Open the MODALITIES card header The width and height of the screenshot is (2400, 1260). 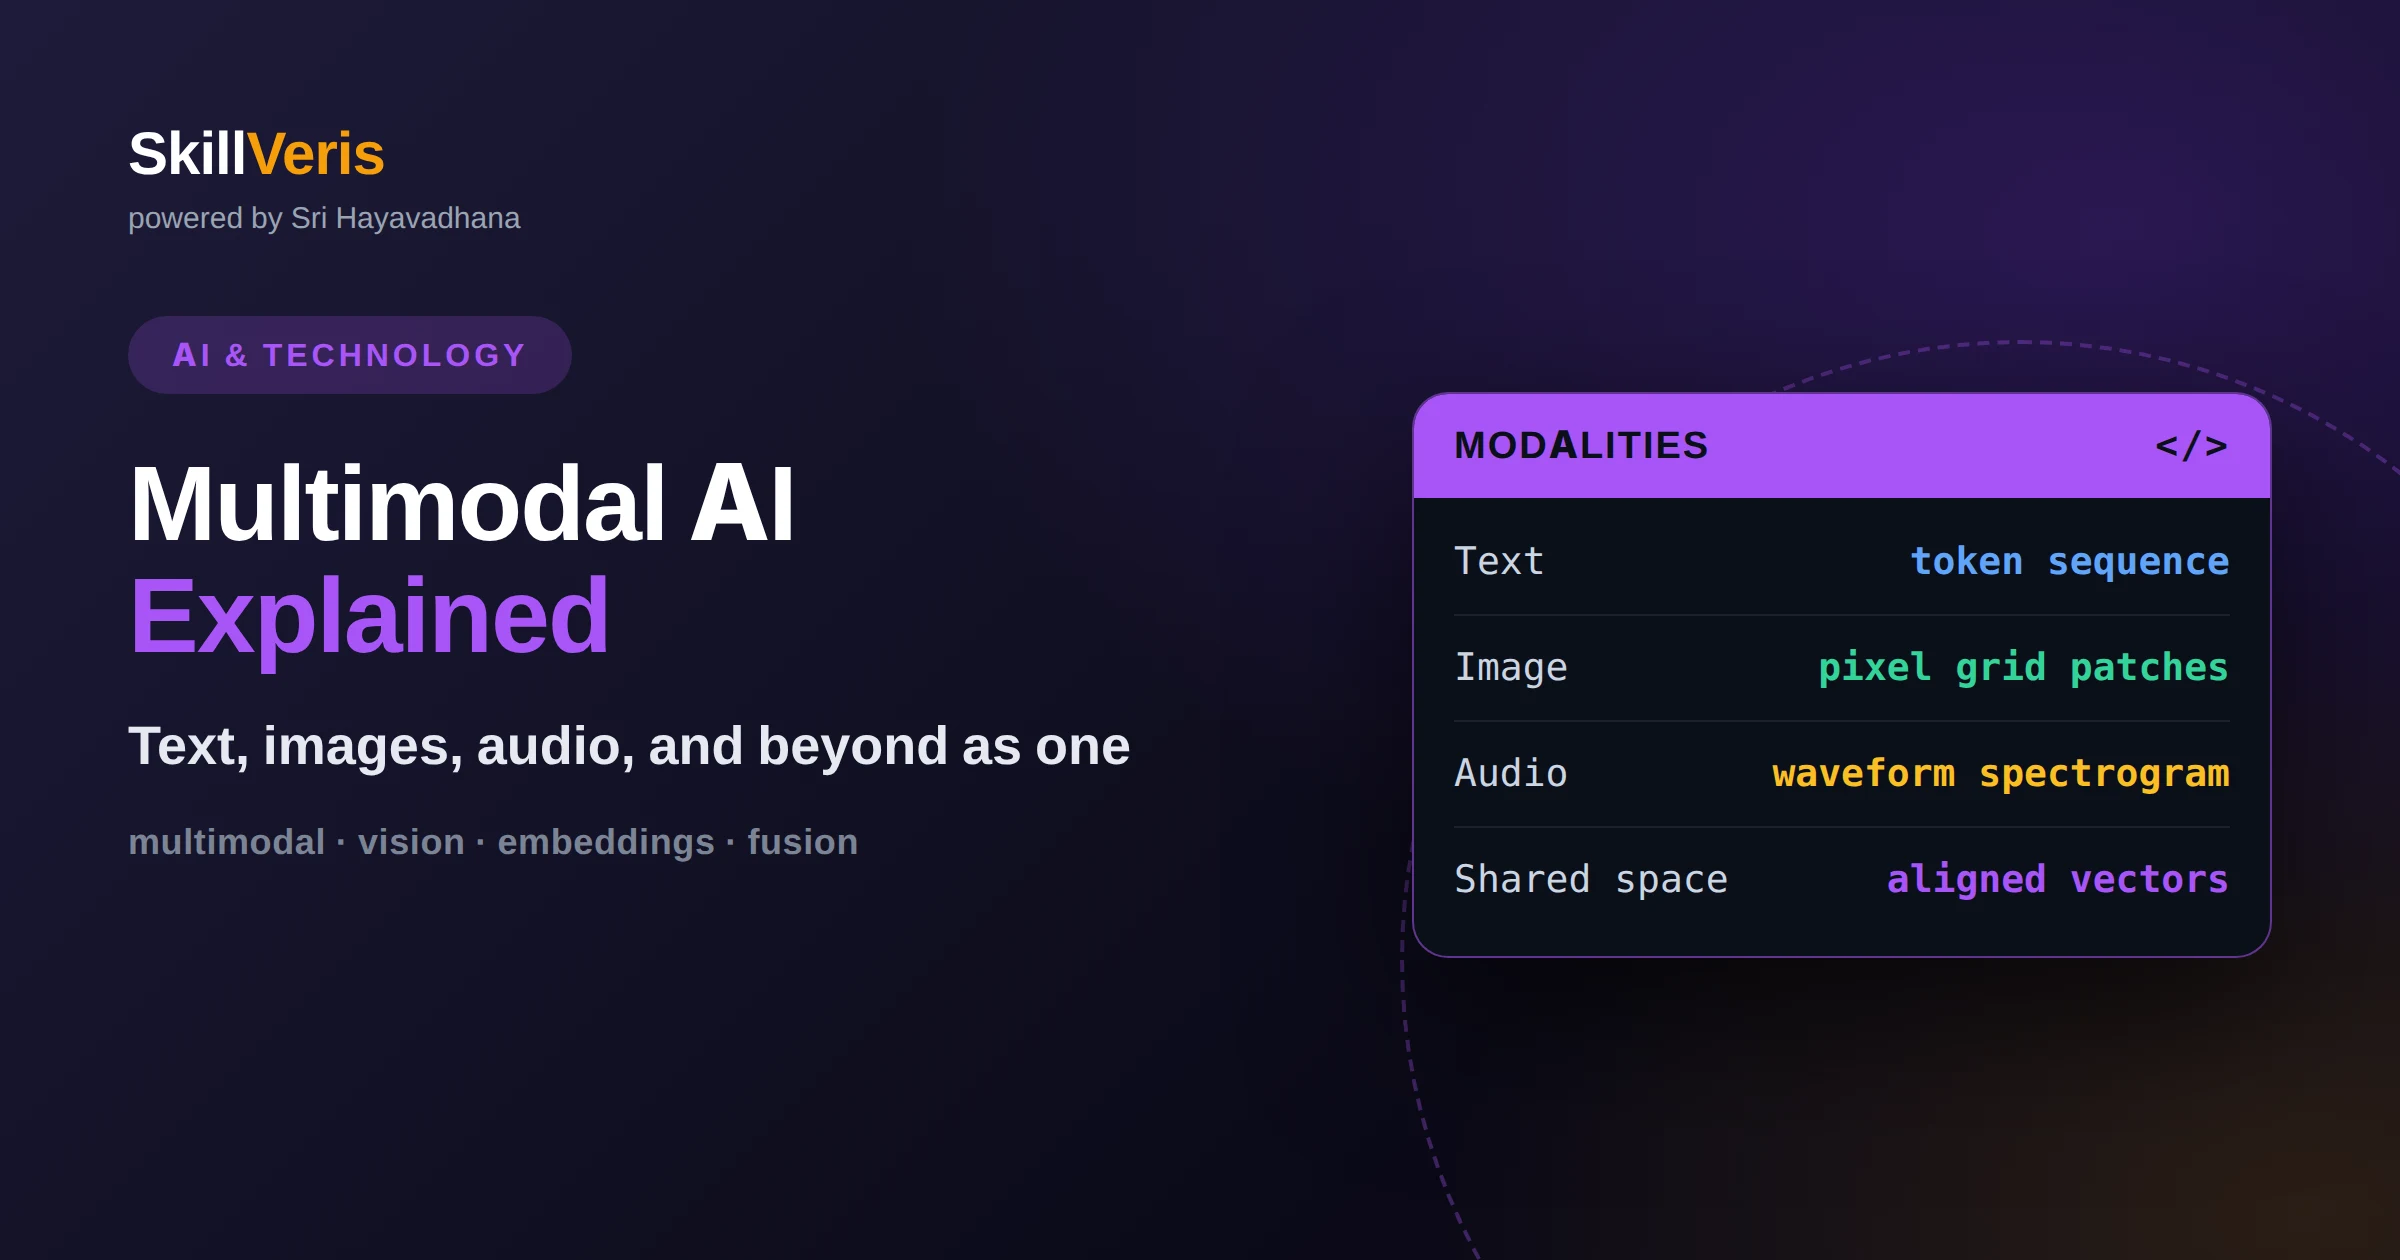pyautogui.click(x=1841, y=446)
